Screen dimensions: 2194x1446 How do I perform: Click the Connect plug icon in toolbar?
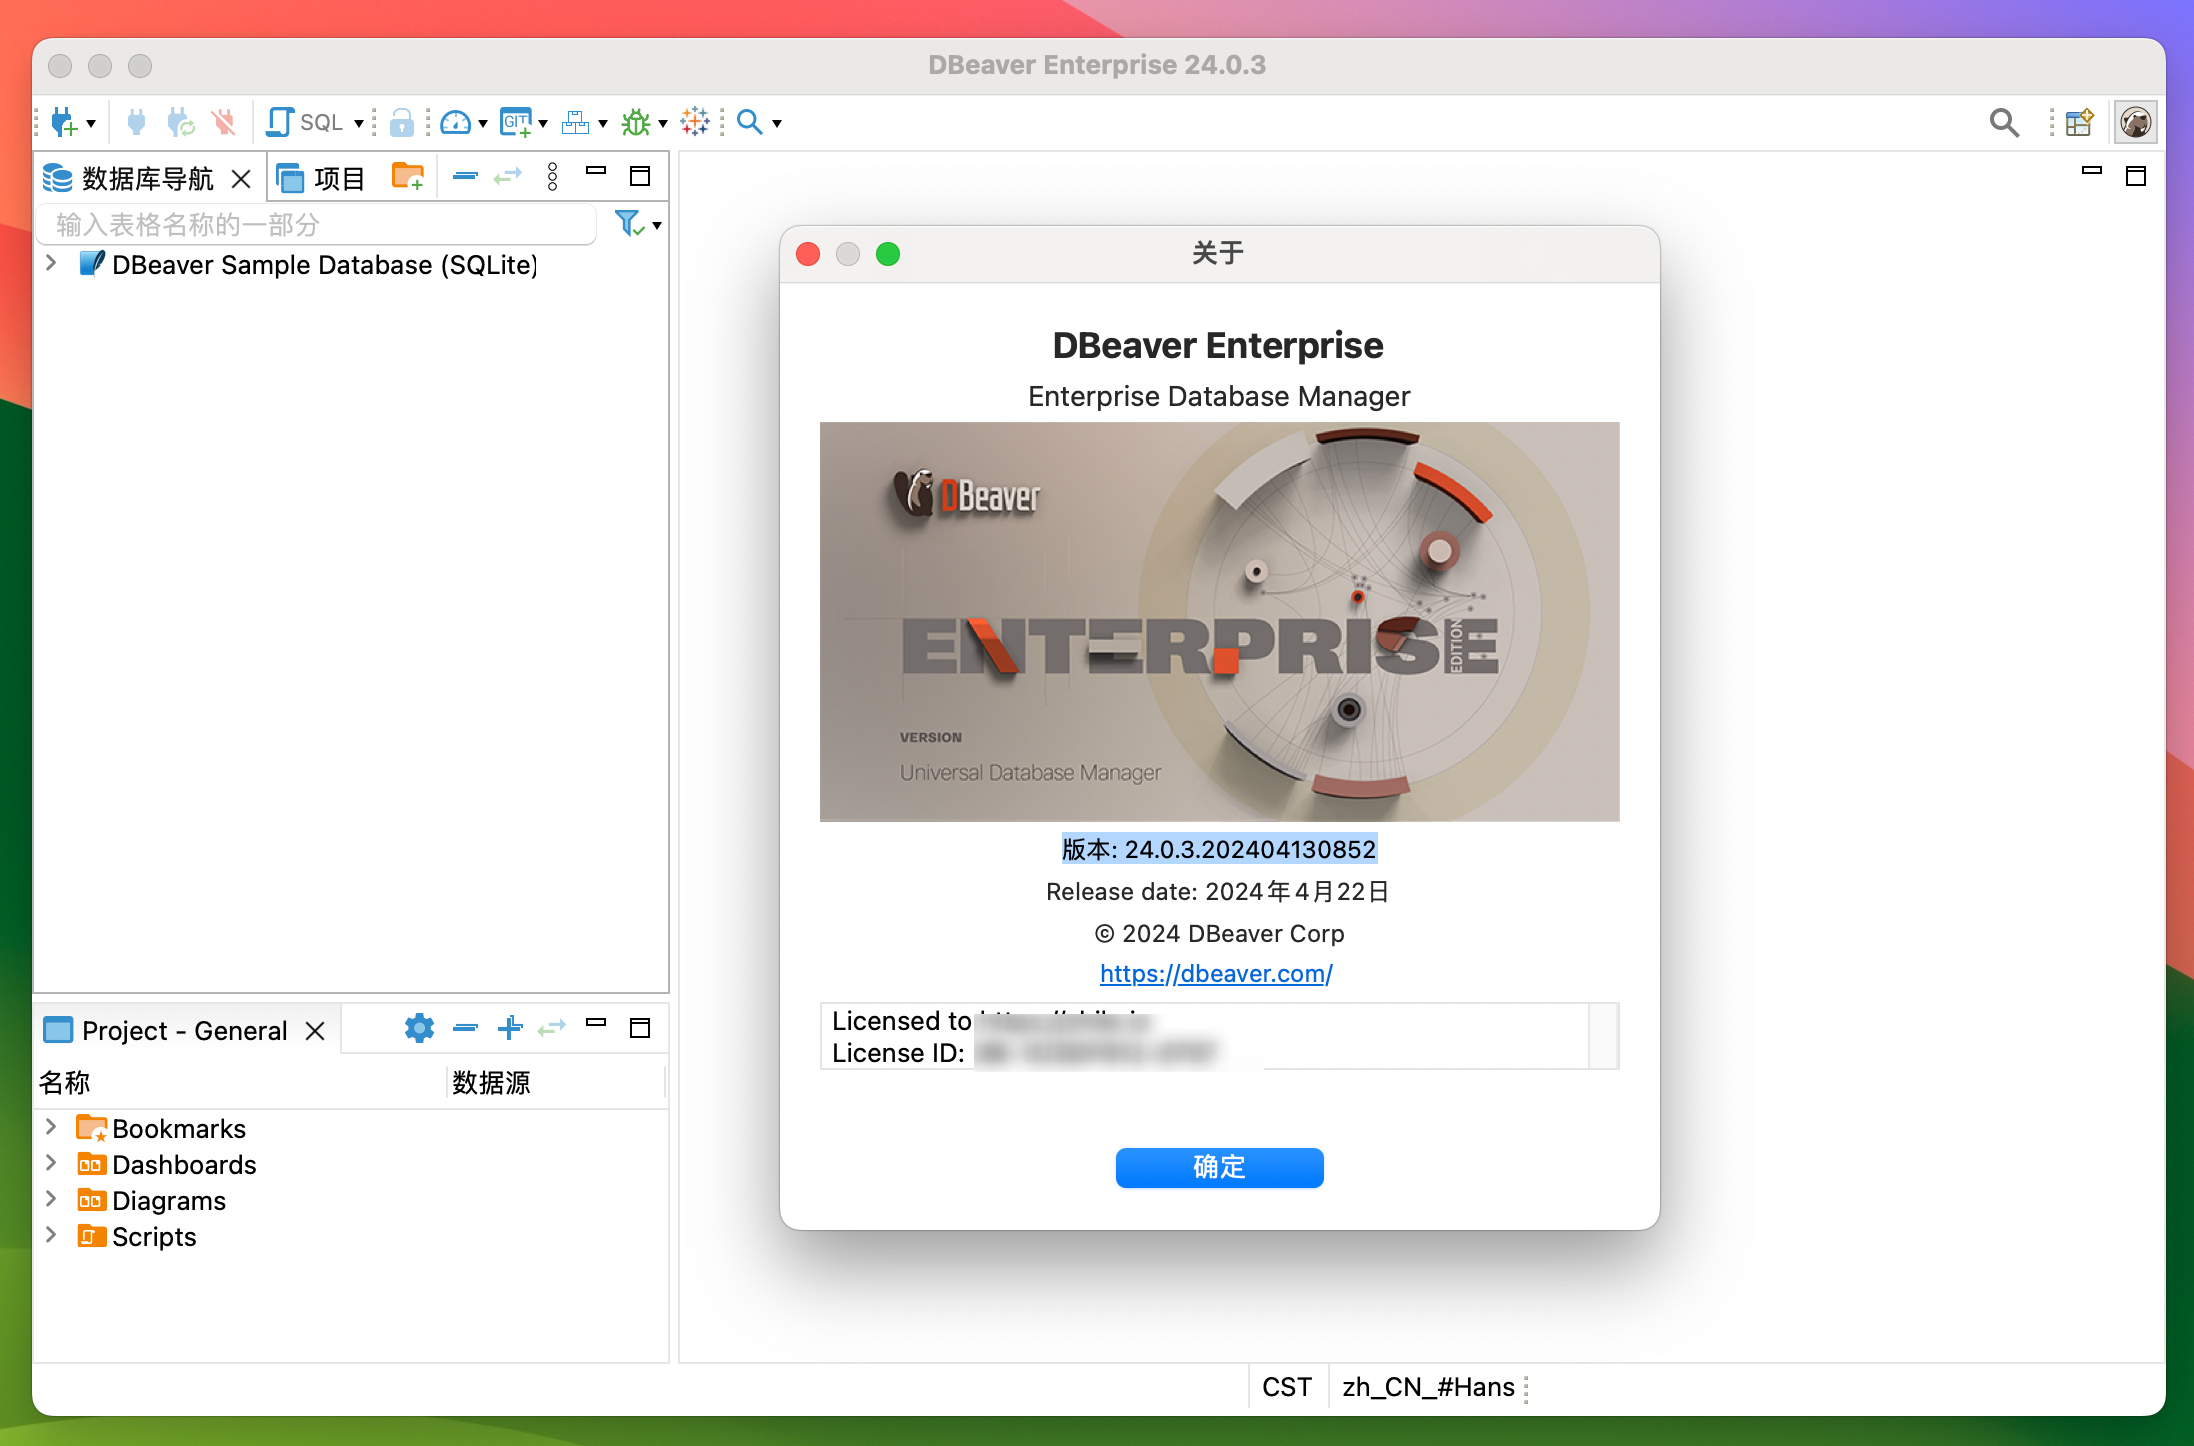pyautogui.click(x=137, y=123)
